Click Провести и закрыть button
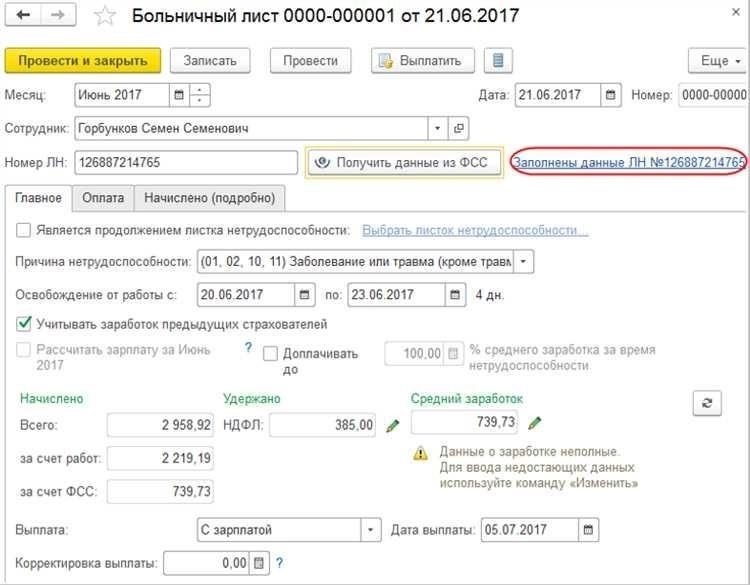 83,61
